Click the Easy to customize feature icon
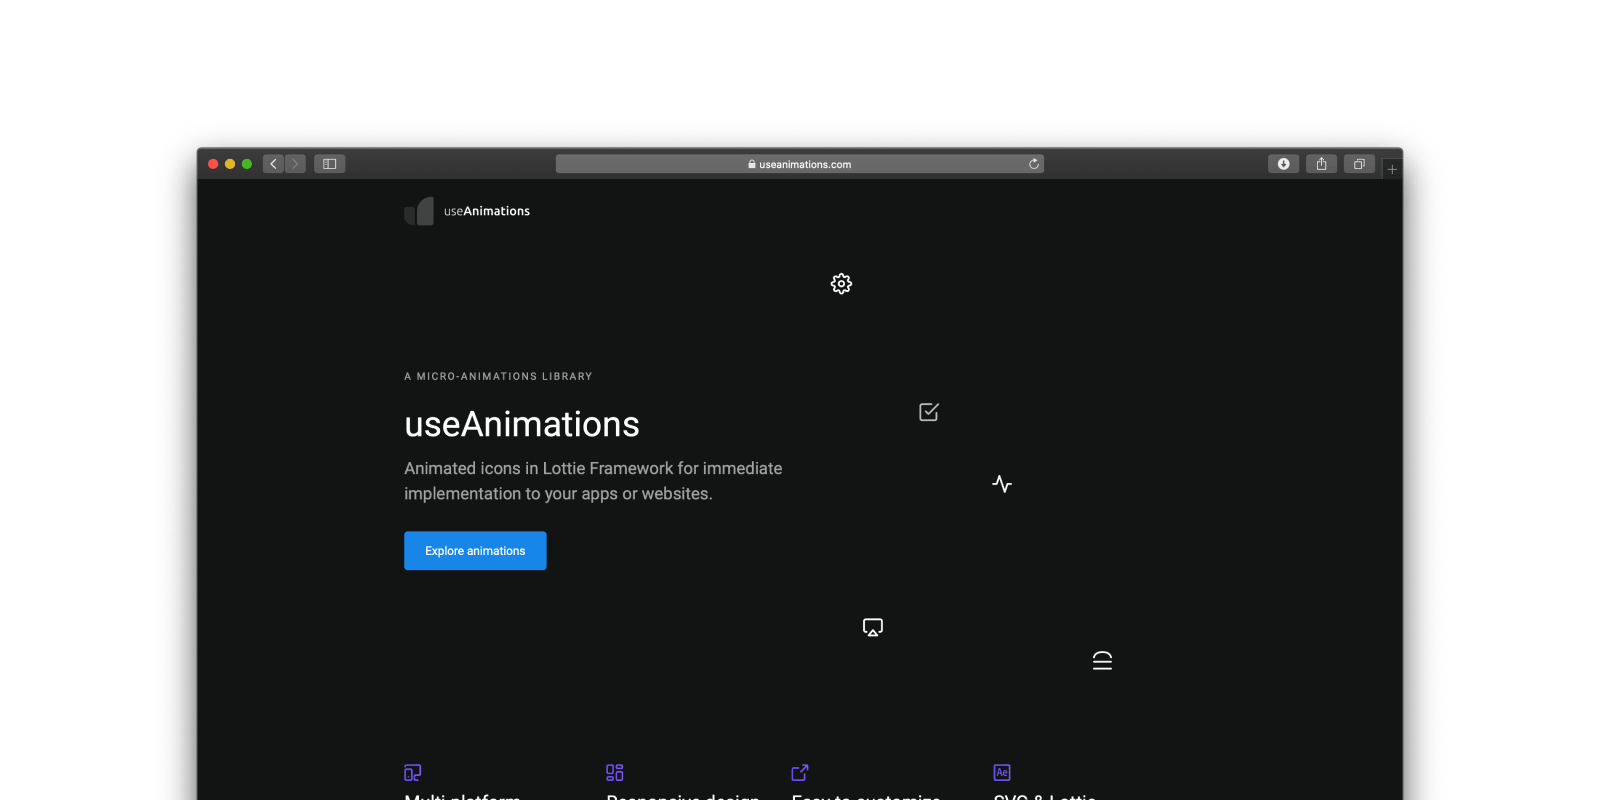This screenshot has width=1600, height=800. tap(800, 773)
